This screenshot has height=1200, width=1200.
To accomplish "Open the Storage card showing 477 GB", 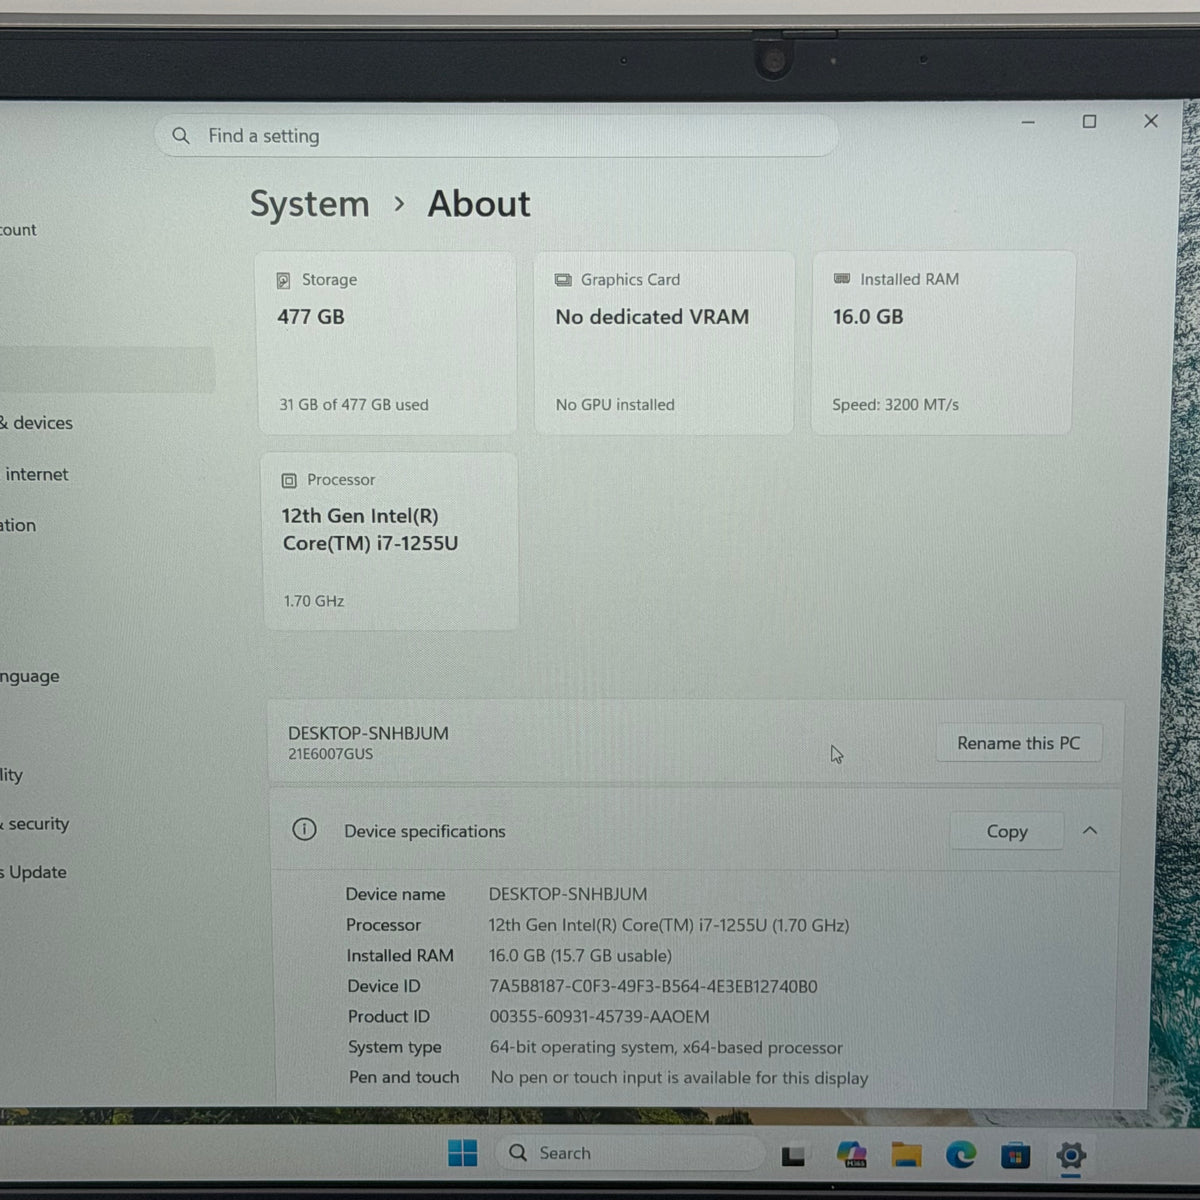I will (x=386, y=343).
